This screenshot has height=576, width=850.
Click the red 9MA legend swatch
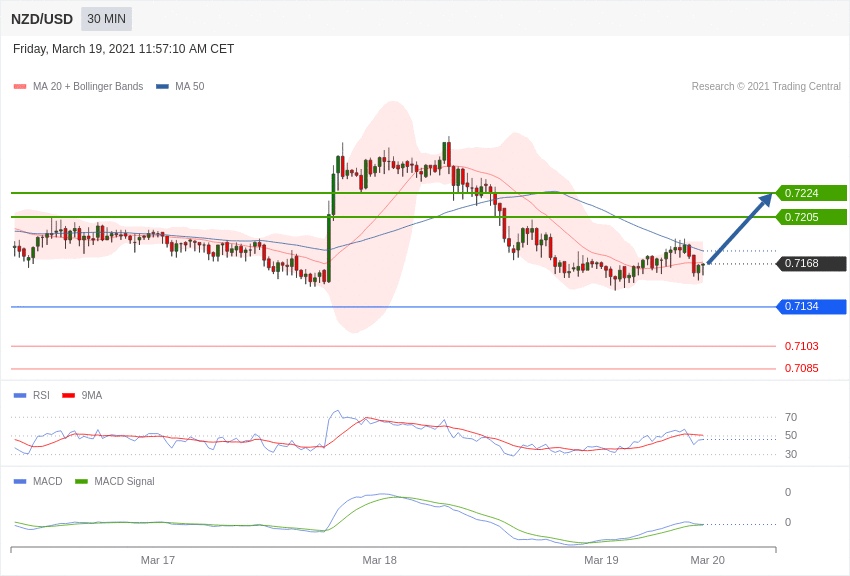[x=69, y=396]
